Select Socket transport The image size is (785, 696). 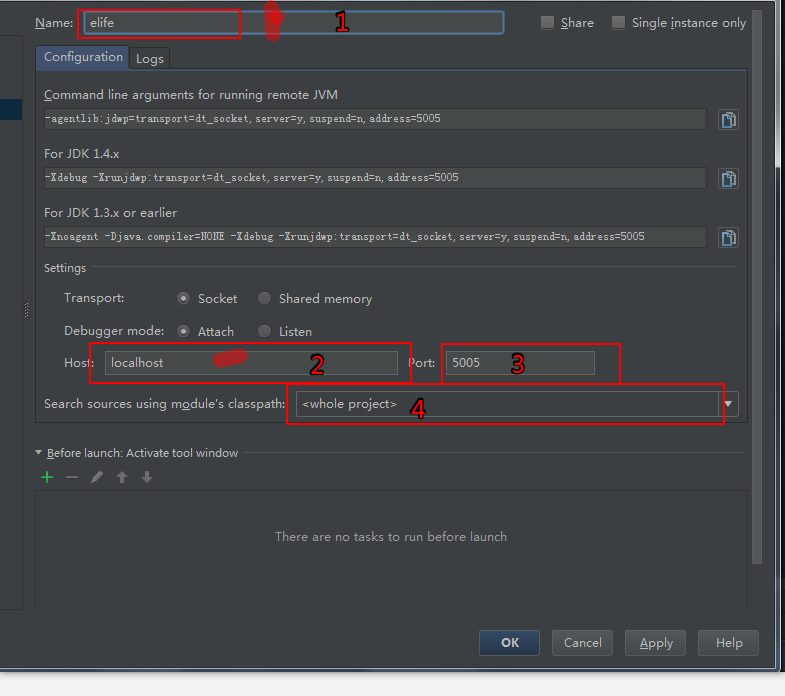[x=184, y=299]
